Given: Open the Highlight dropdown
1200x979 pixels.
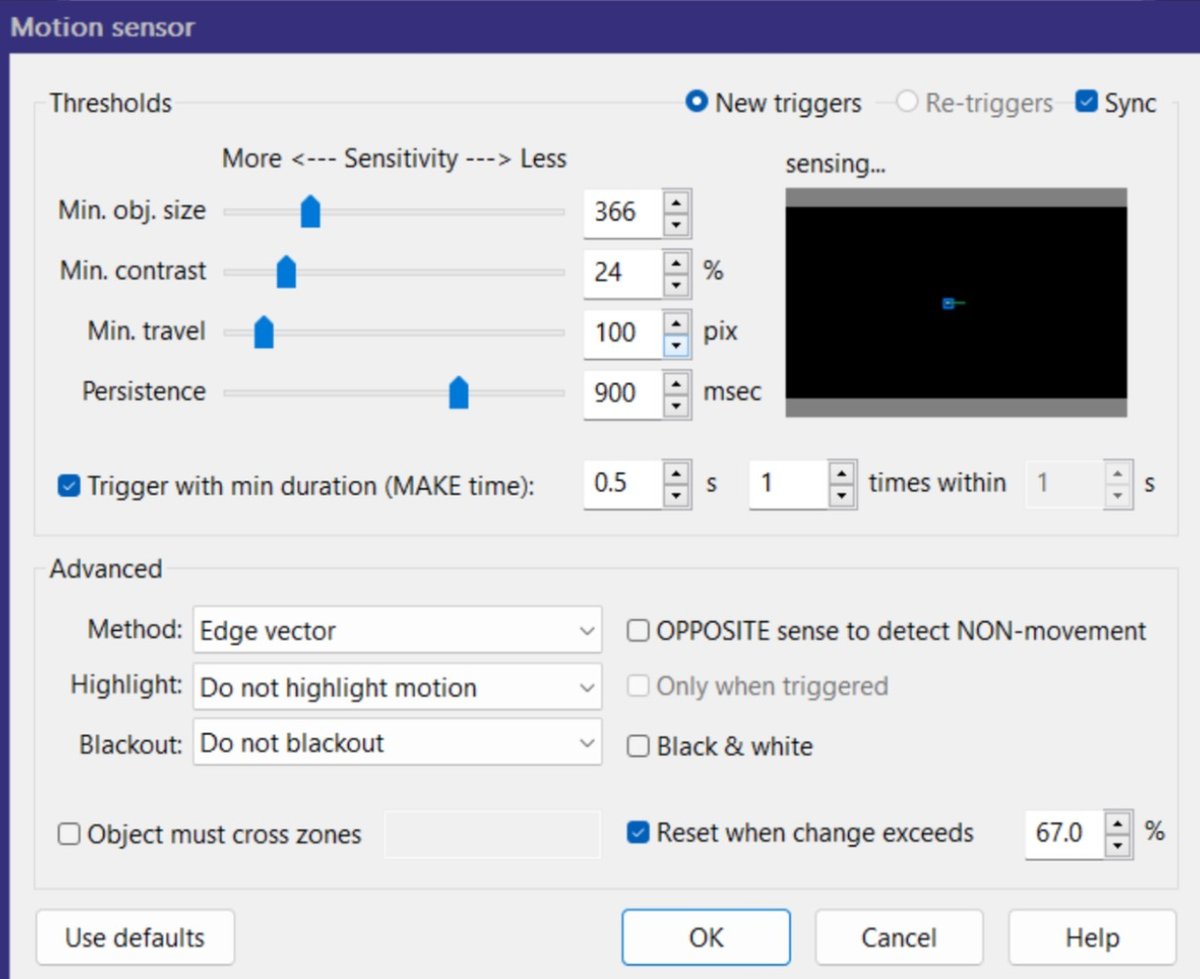Looking at the screenshot, I should tap(397, 688).
